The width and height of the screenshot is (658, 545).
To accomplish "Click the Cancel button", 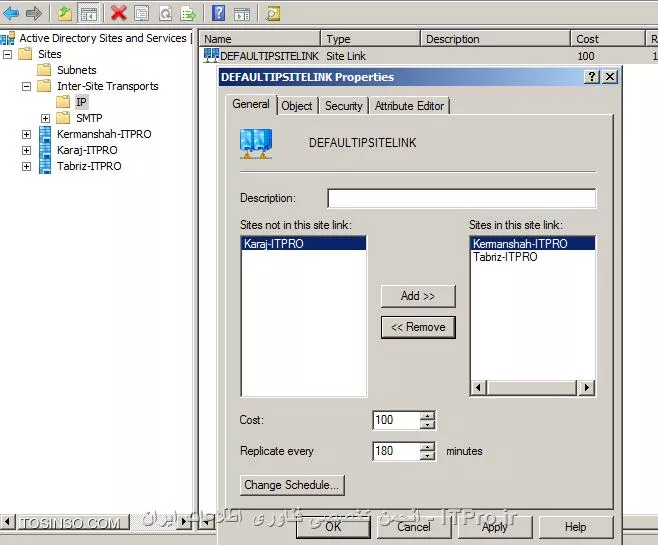I will [x=414, y=527].
